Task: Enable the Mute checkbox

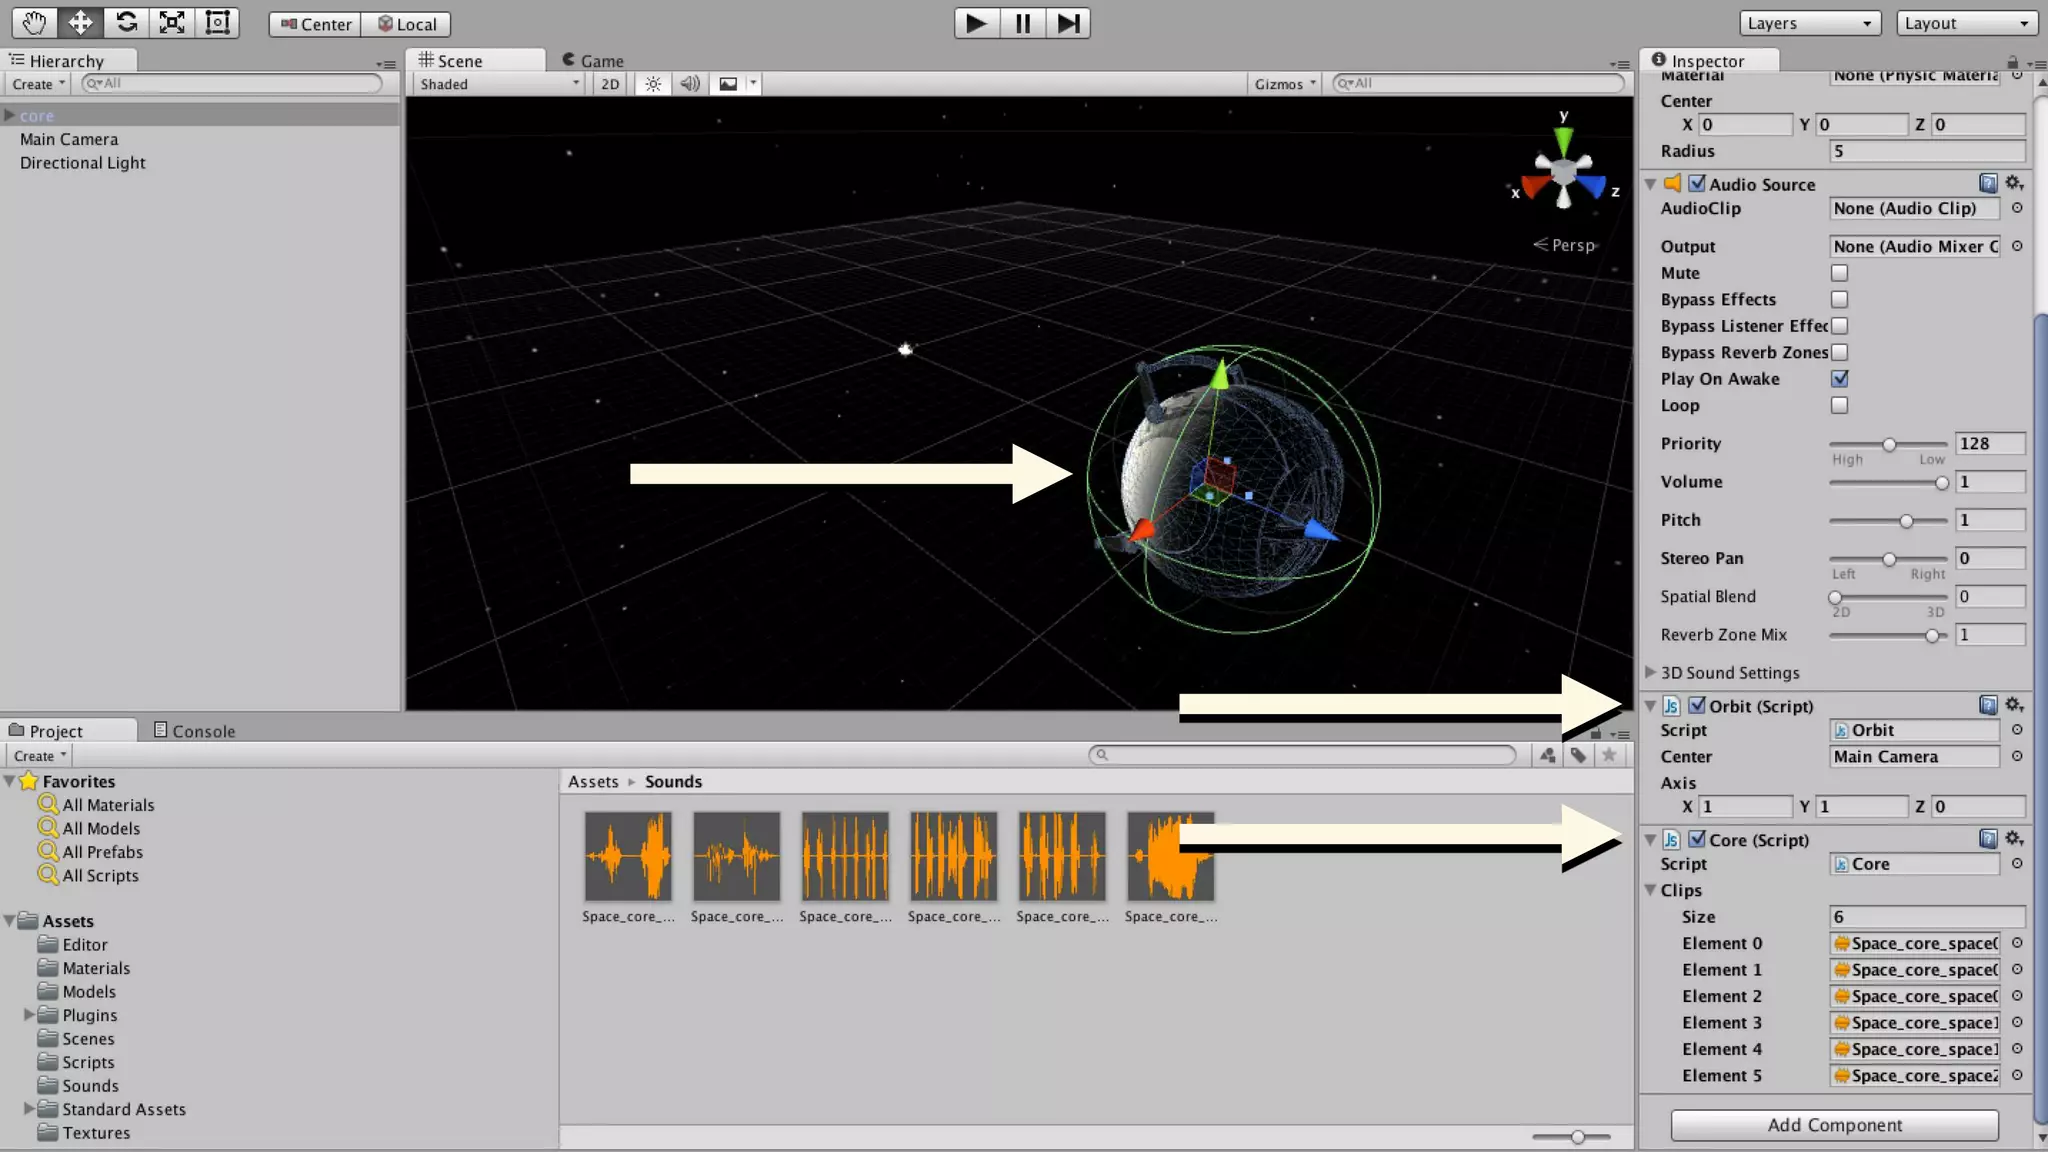Action: [x=1839, y=273]
